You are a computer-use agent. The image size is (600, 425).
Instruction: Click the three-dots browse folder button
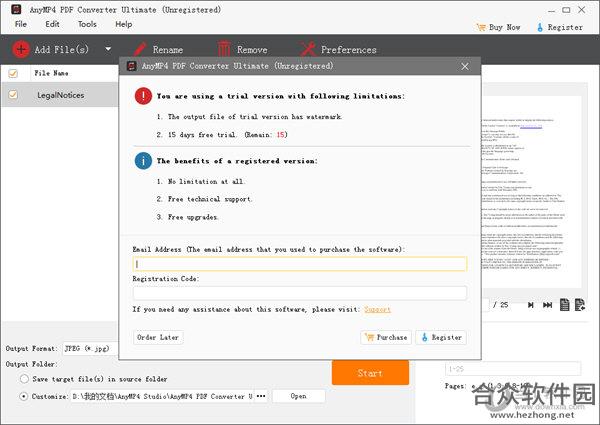(x=261, y=396)
